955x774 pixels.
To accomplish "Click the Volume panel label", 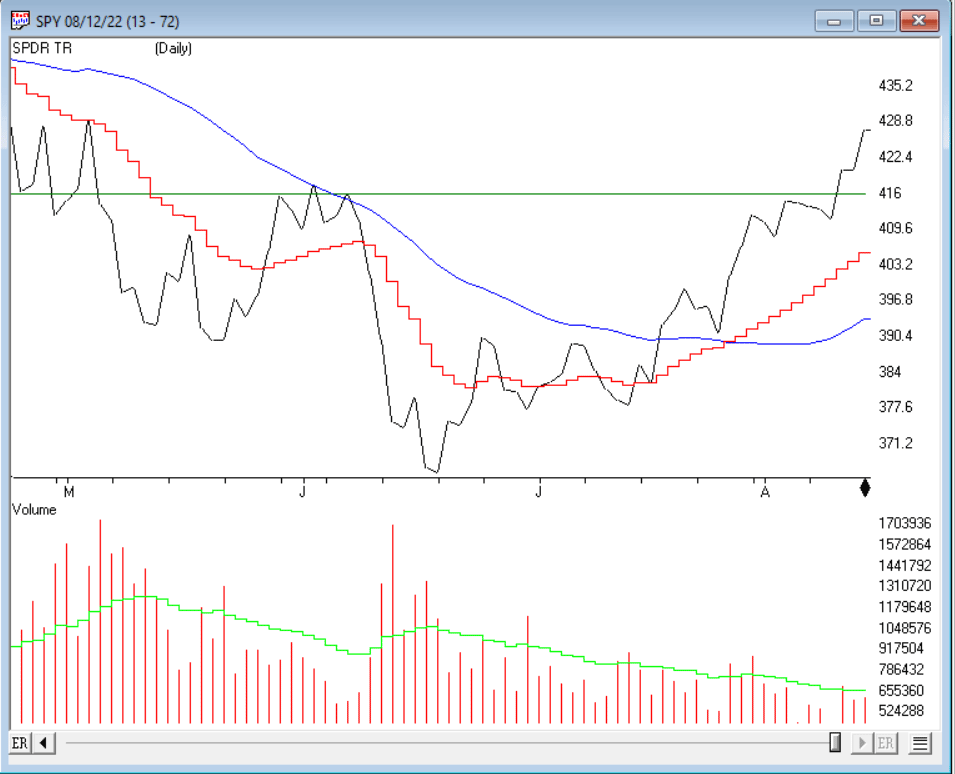I will [34, 510].
